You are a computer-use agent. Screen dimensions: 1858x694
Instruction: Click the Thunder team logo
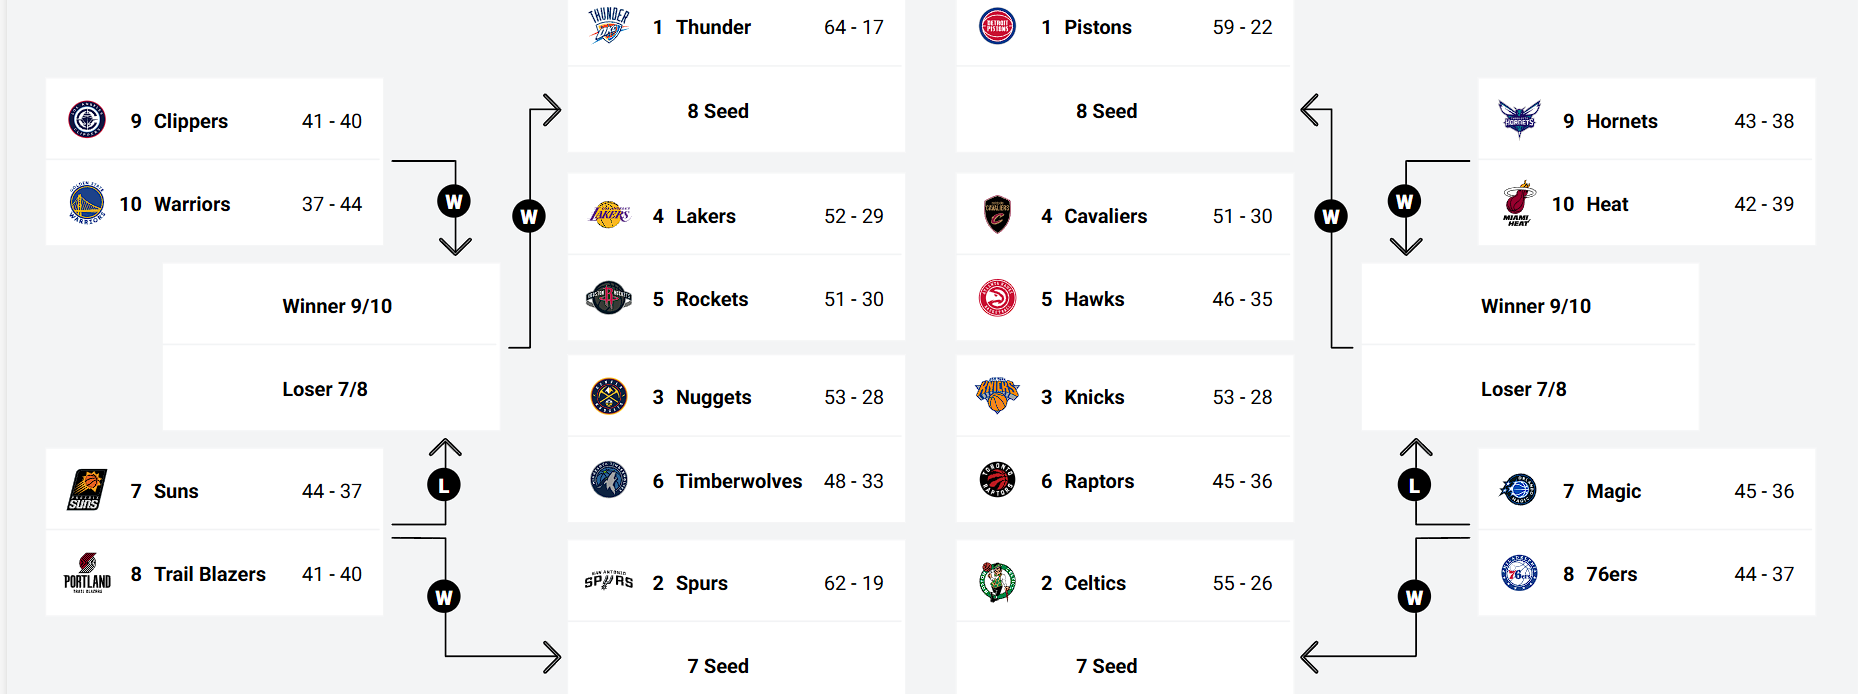[x=608, y=26]
